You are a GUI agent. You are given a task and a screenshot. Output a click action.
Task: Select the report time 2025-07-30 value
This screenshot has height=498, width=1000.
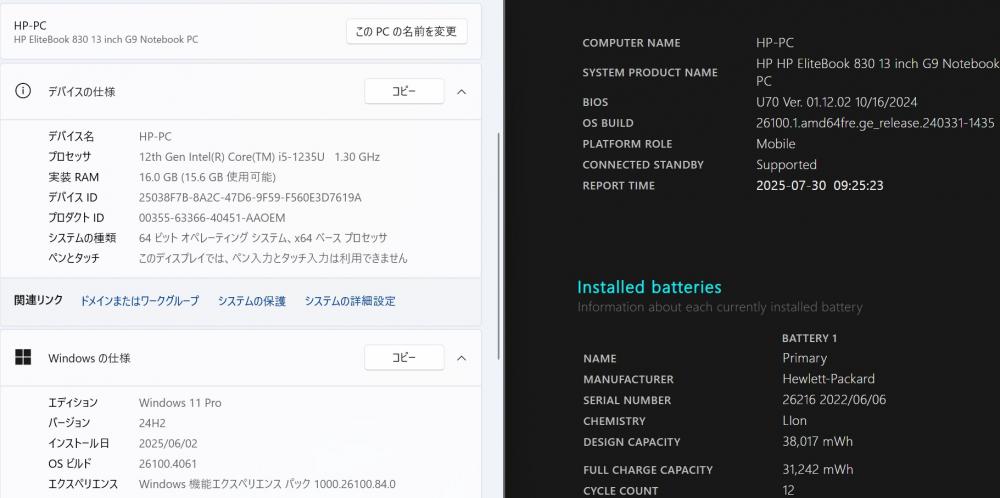coord(820,186)
